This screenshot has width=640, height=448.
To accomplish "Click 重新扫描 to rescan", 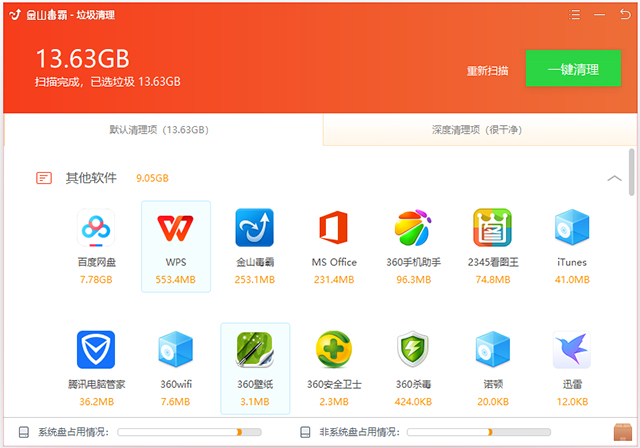I will point(488,71).
